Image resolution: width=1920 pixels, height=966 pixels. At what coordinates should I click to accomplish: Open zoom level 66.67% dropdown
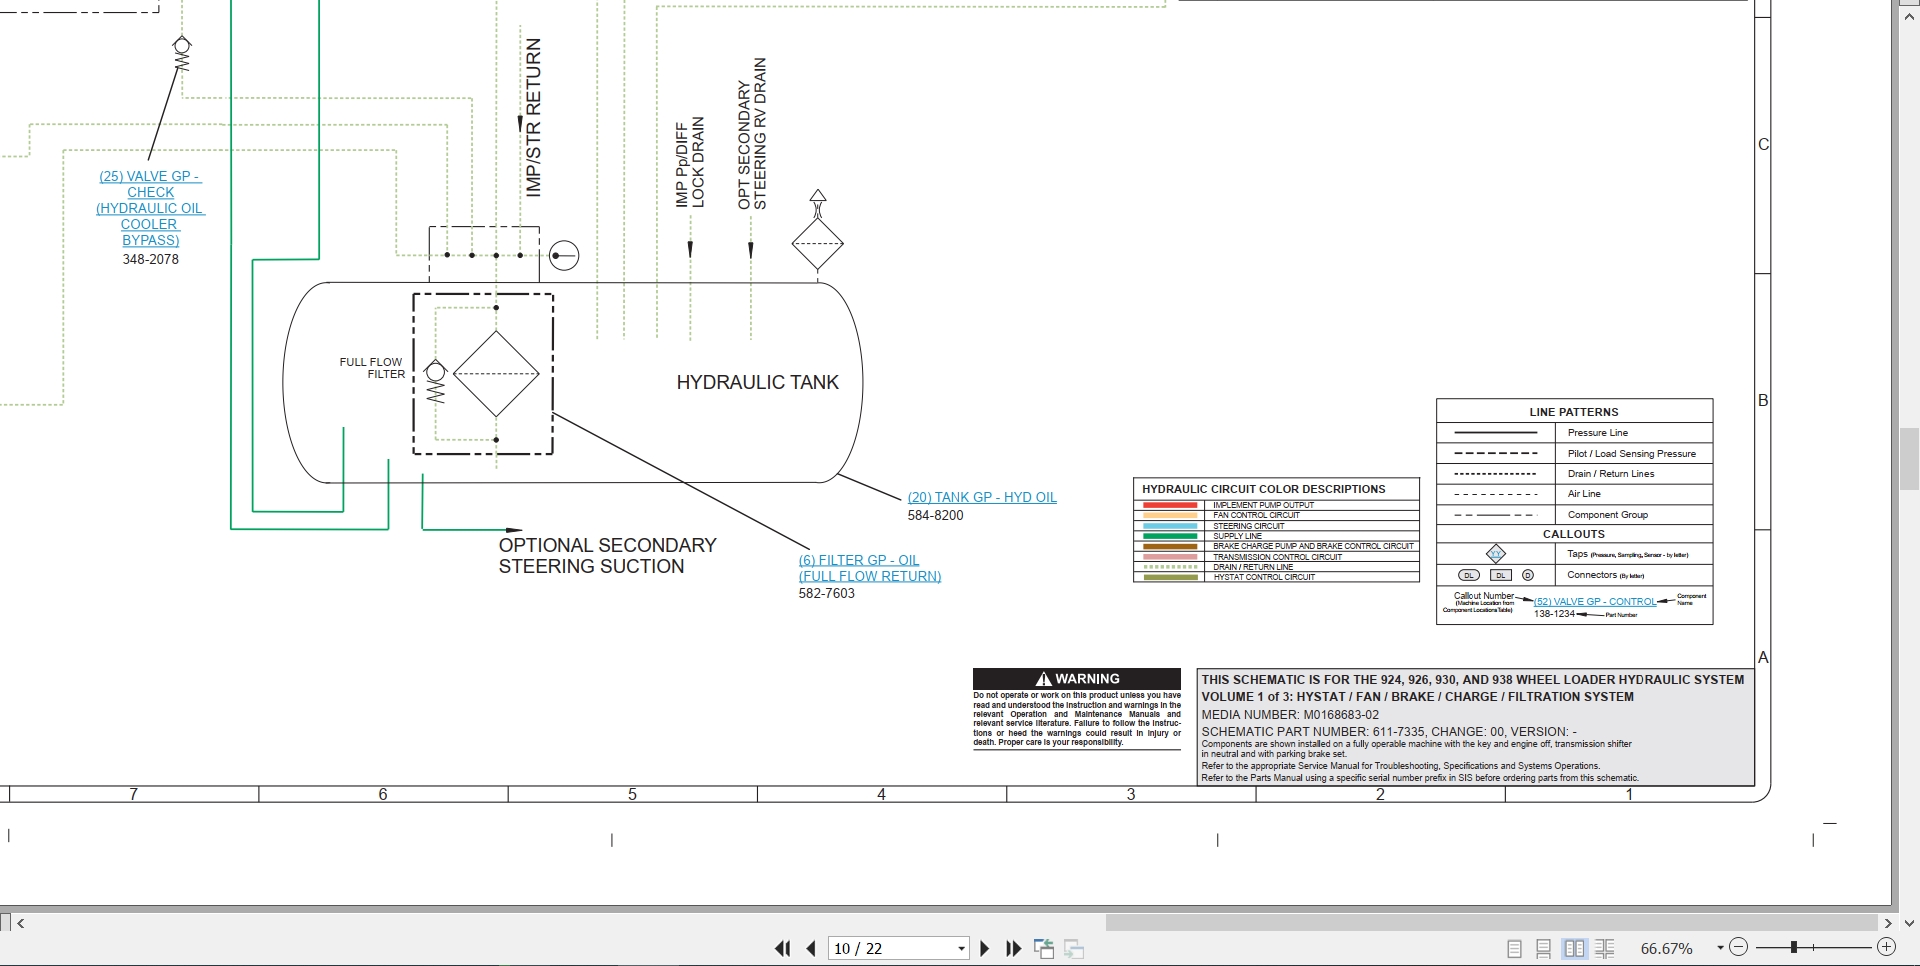pos(1720,948)
